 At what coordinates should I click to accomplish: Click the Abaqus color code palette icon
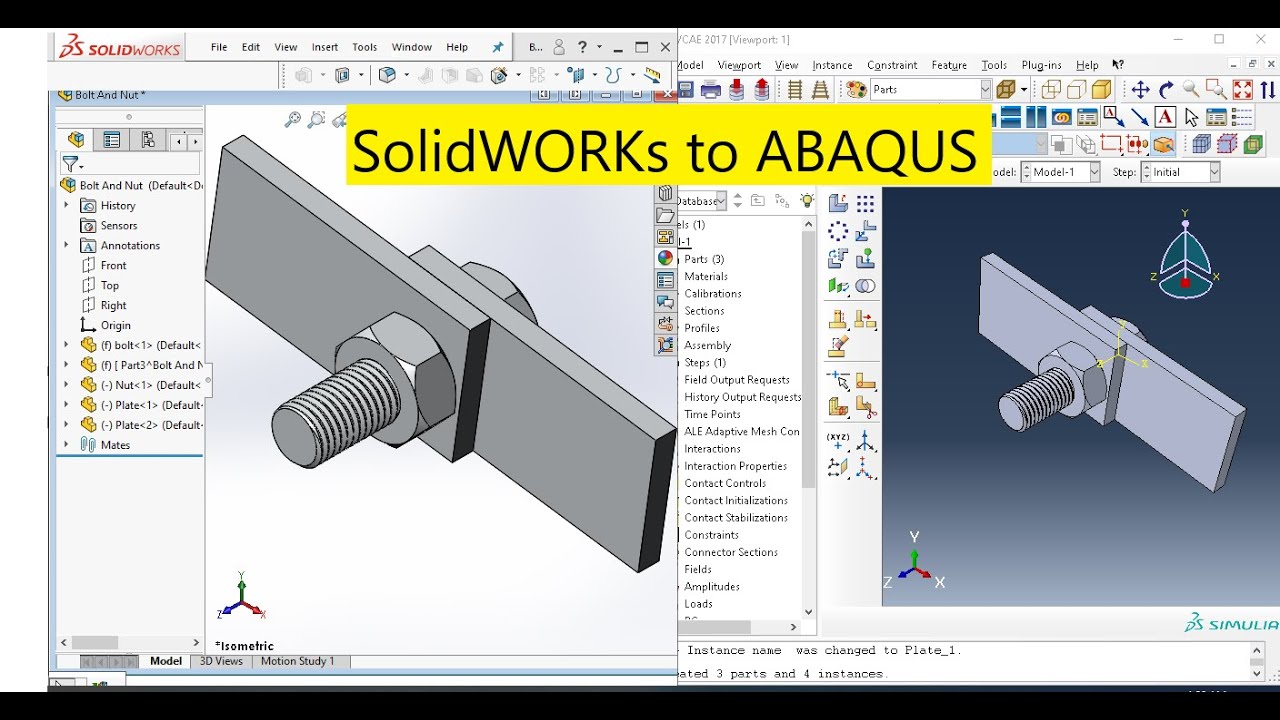pos(856,90)
